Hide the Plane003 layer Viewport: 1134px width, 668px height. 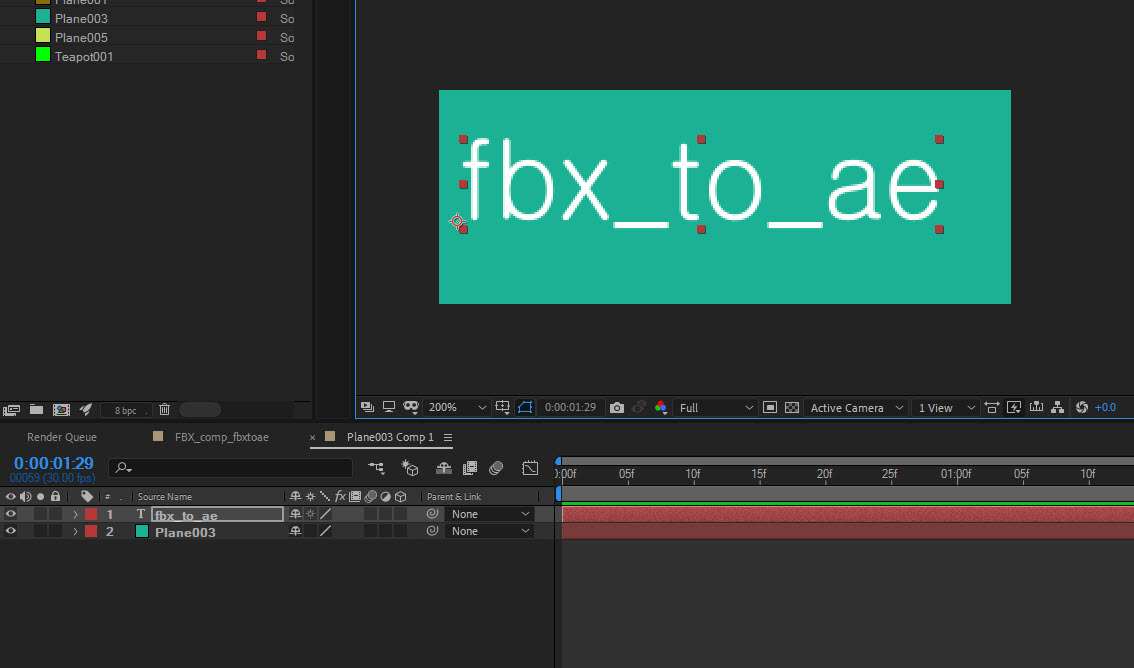click(10, 531)
